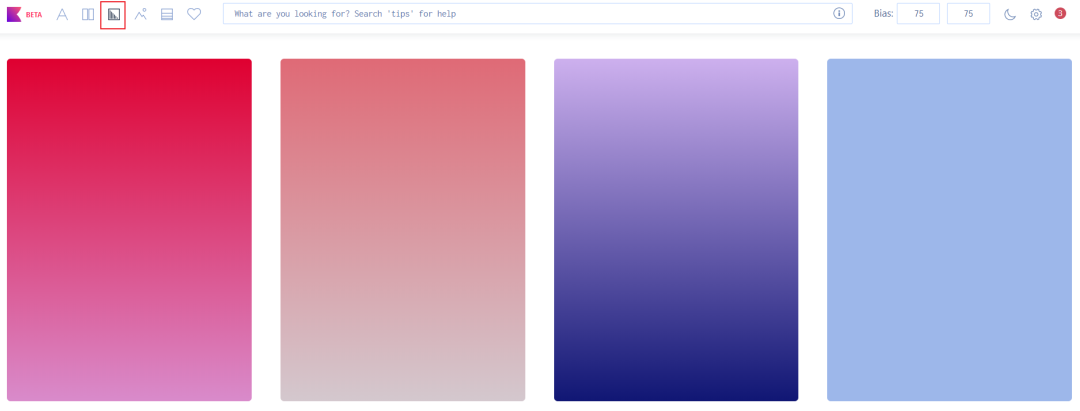Image resolution: width=1080 pixels, height=411 pixels.
Task: Open the red notification badge showing 3
Action: (x=1061, y=12)
